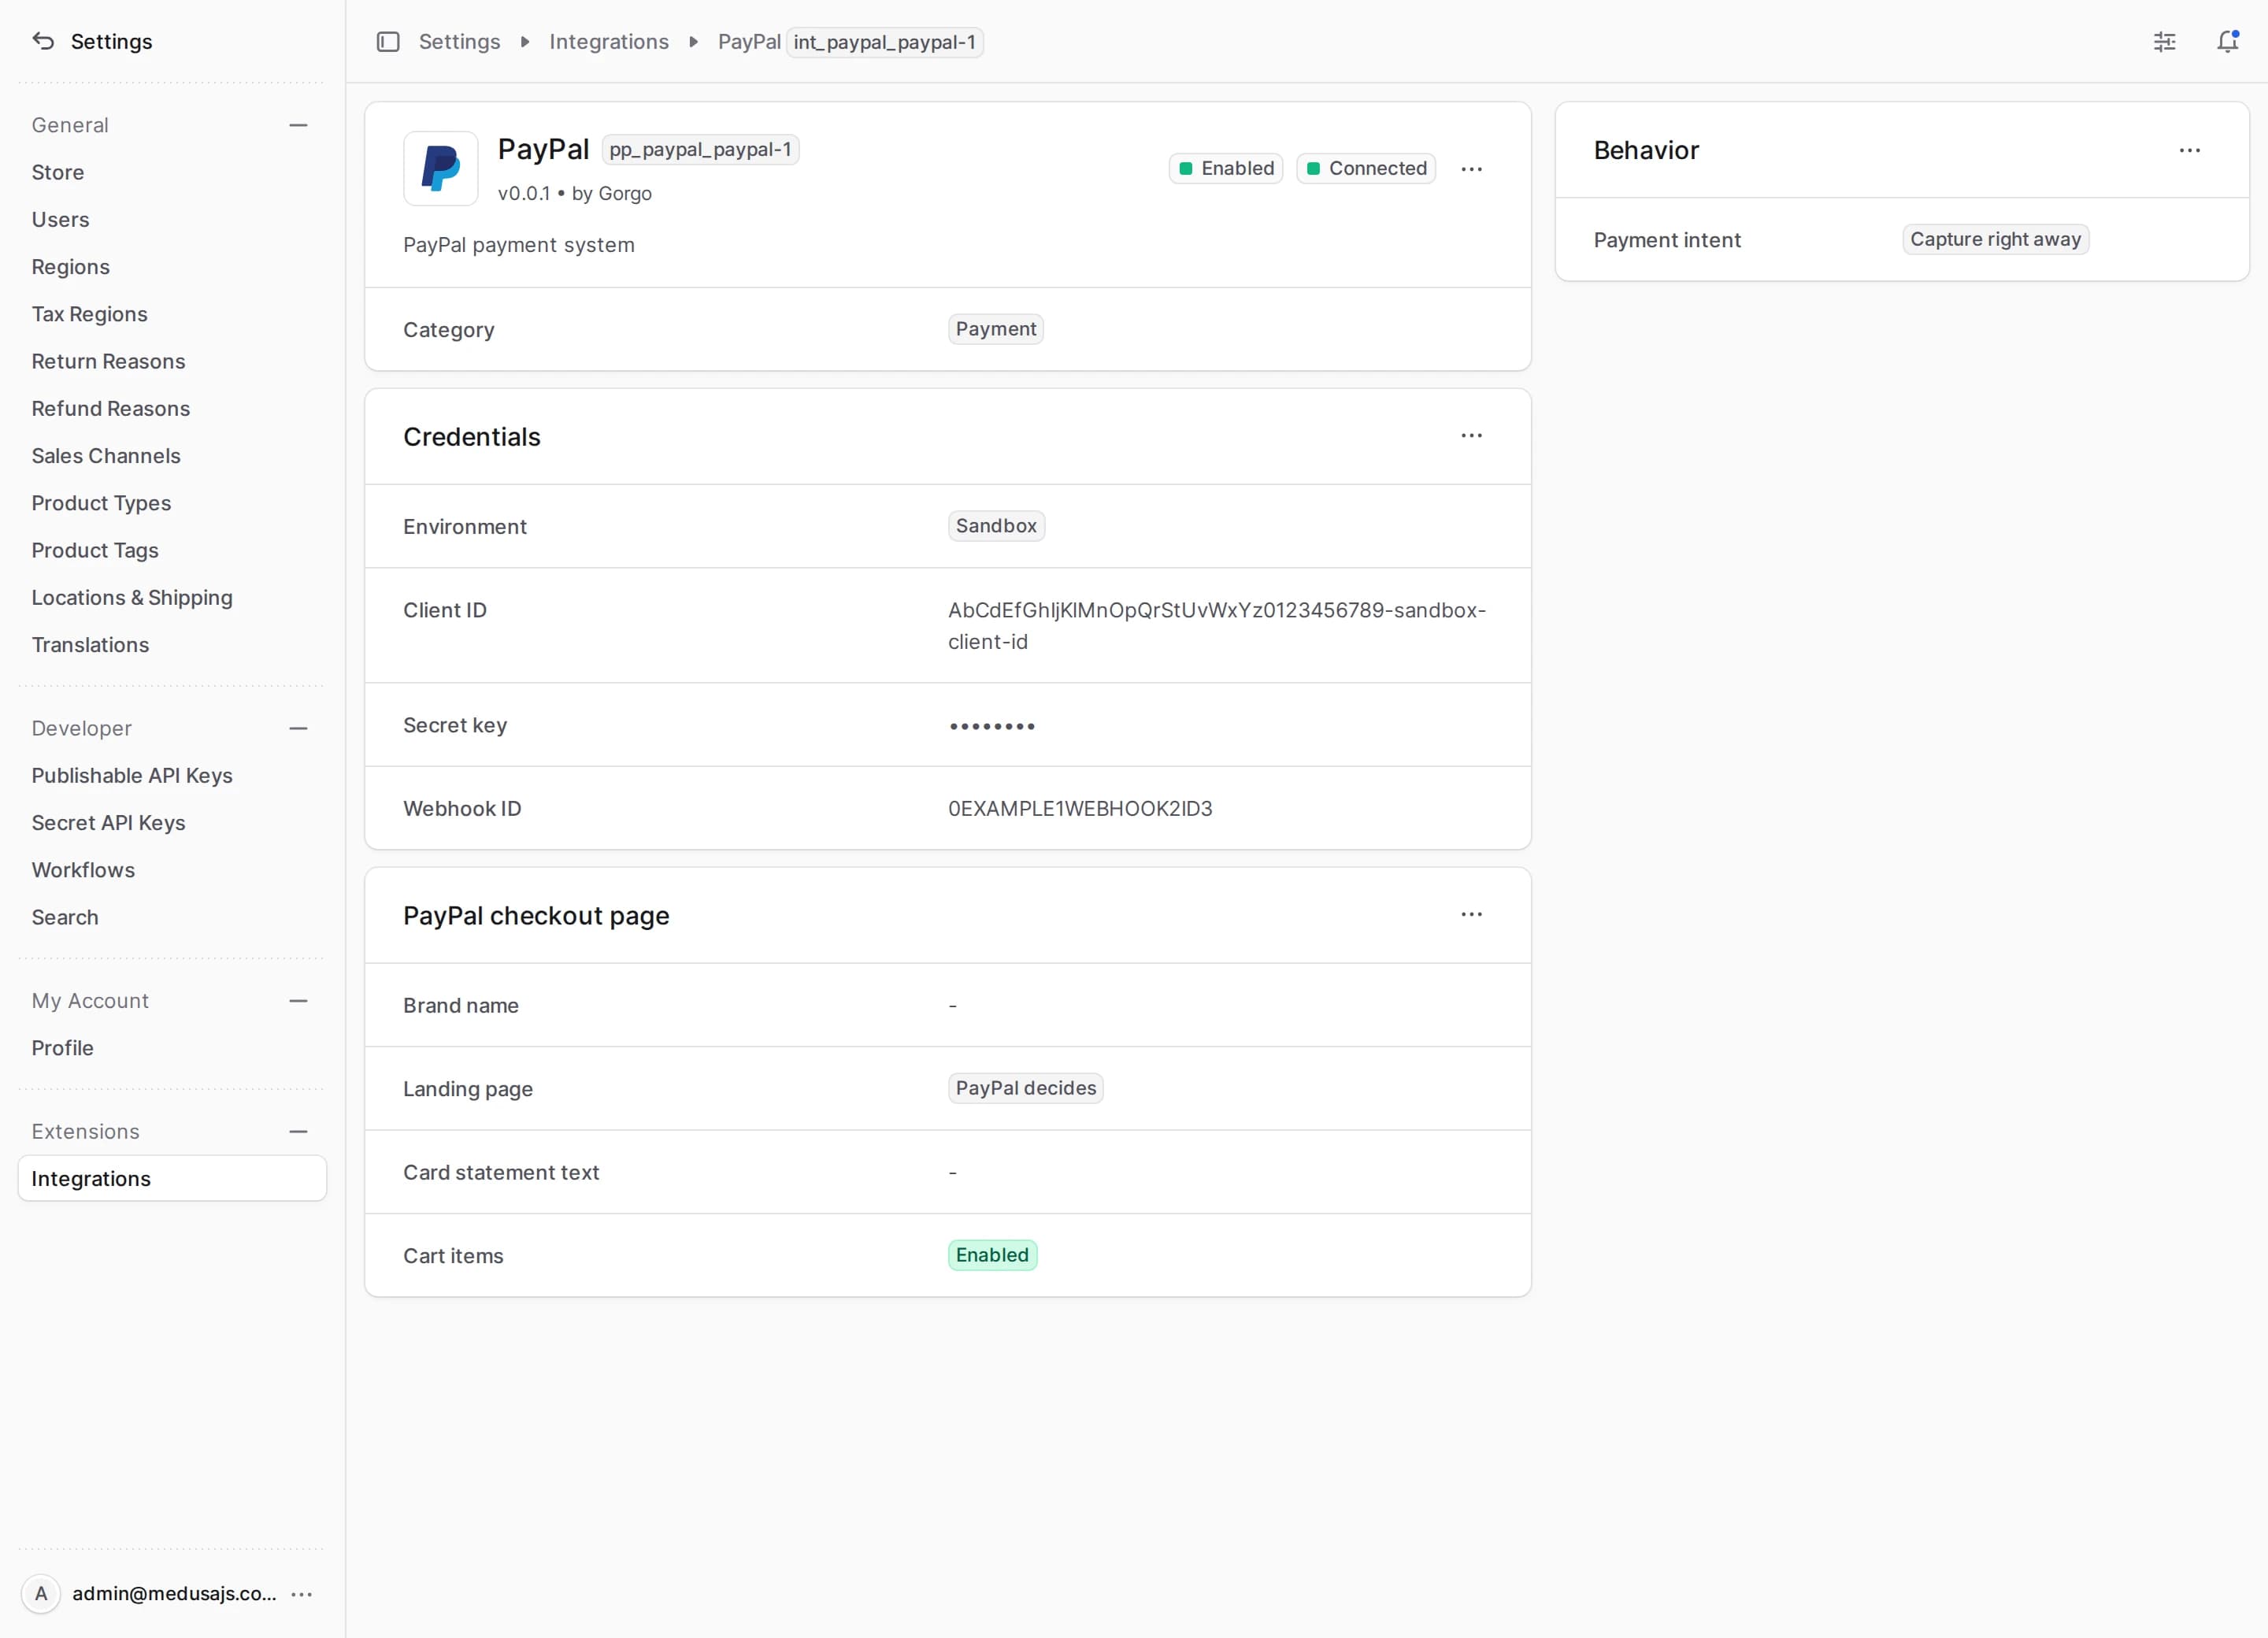This screenshot has width=2268, height=1638.
Task: Collapse the Extensions sidebar section
Action: (x=298, y=1132)
